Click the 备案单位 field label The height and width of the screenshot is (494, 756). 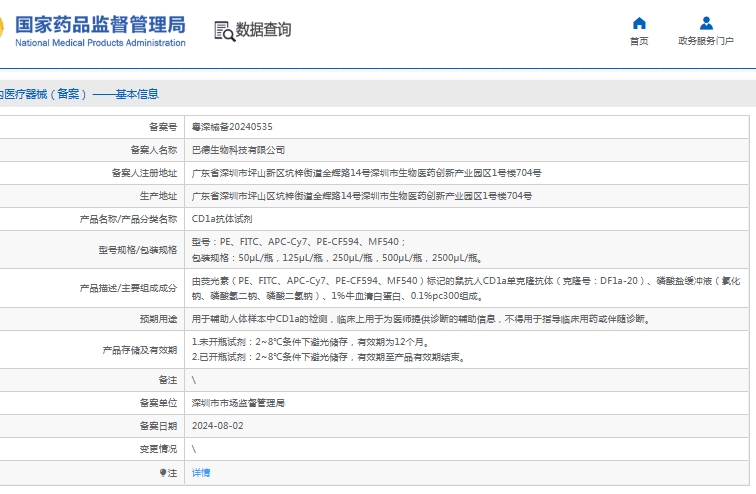coord(159,403)
